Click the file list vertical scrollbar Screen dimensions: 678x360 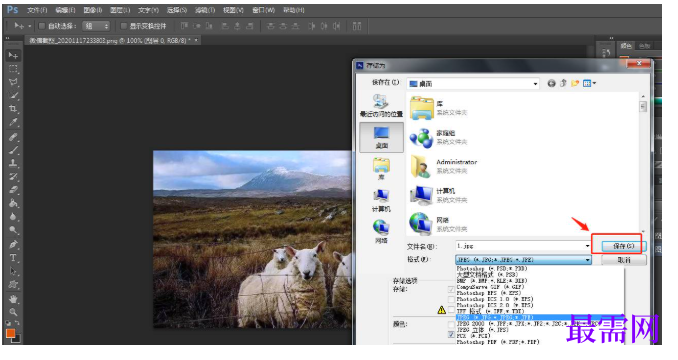pyautogui.click(x=643, y=163)
